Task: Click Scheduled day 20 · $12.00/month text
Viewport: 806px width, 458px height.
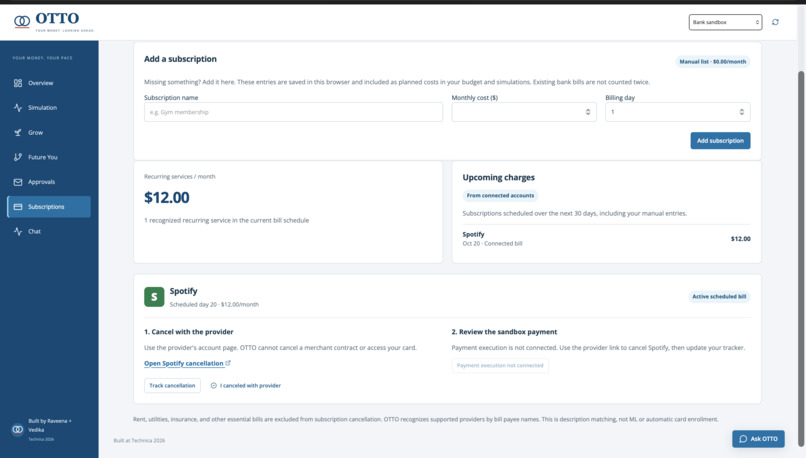Action: pyautogui.click(x=214, y=304)
